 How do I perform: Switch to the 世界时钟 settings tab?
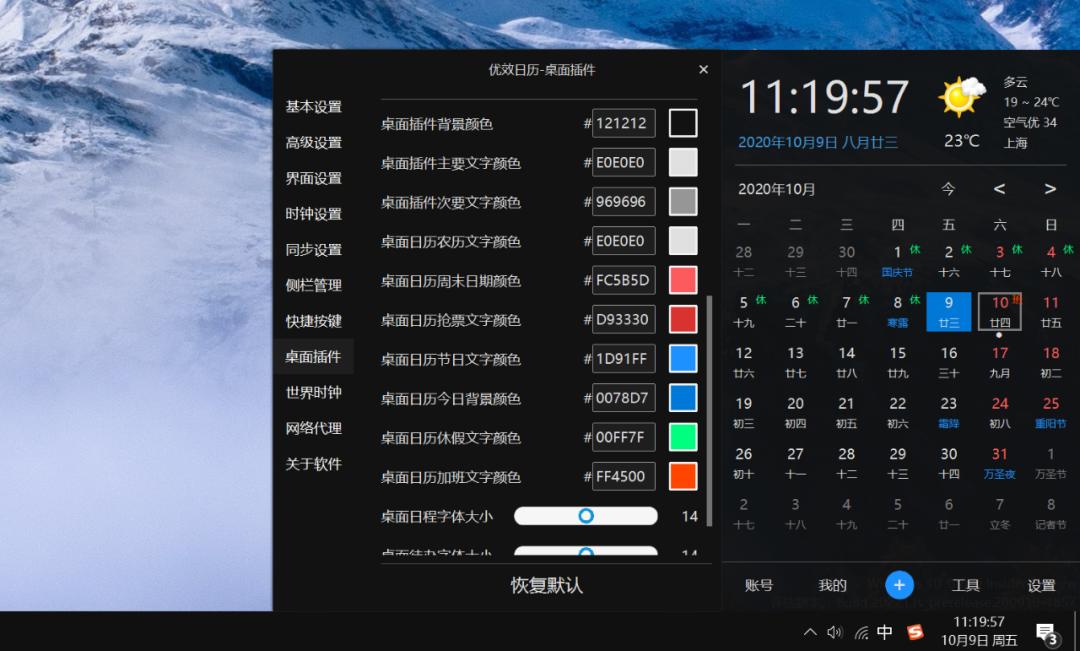click(314, 393)
